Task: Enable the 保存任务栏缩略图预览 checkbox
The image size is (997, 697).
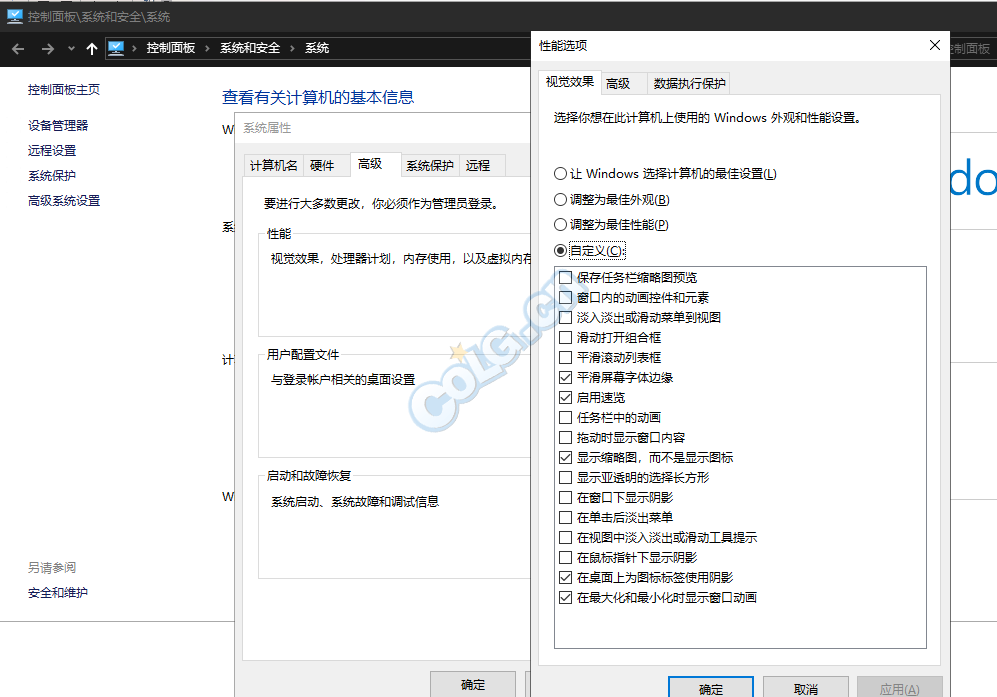Action: click(x=566, y=277)
